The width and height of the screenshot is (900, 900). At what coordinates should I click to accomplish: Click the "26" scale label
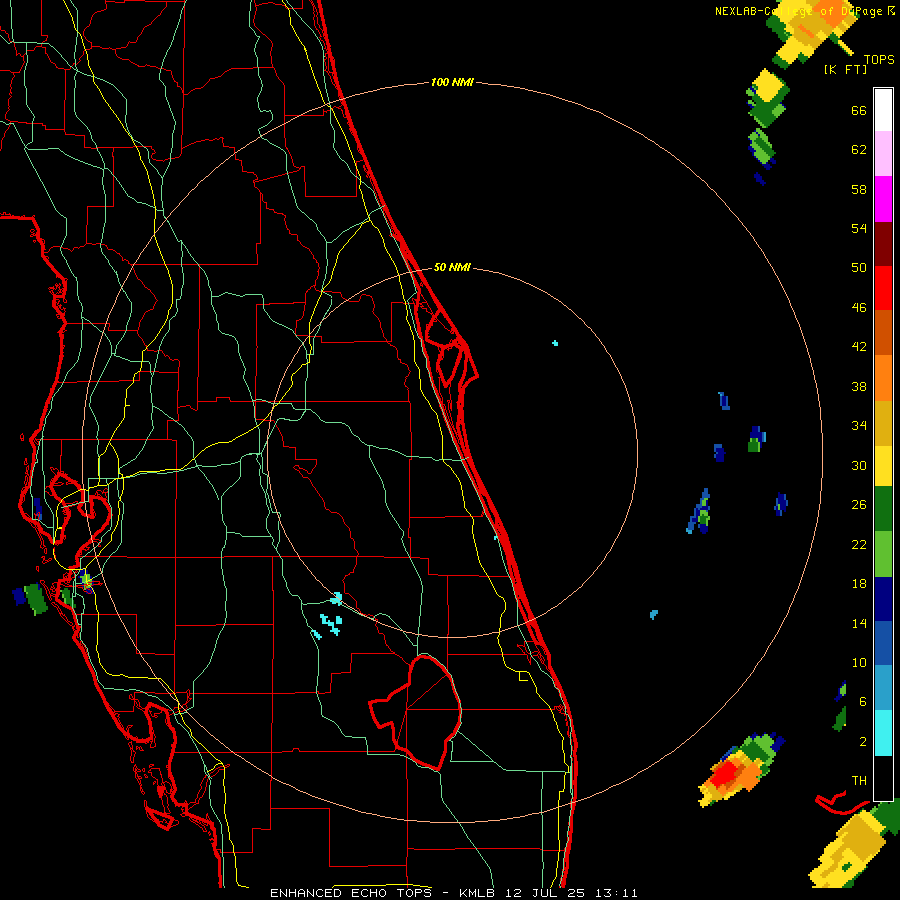point(859,505)
